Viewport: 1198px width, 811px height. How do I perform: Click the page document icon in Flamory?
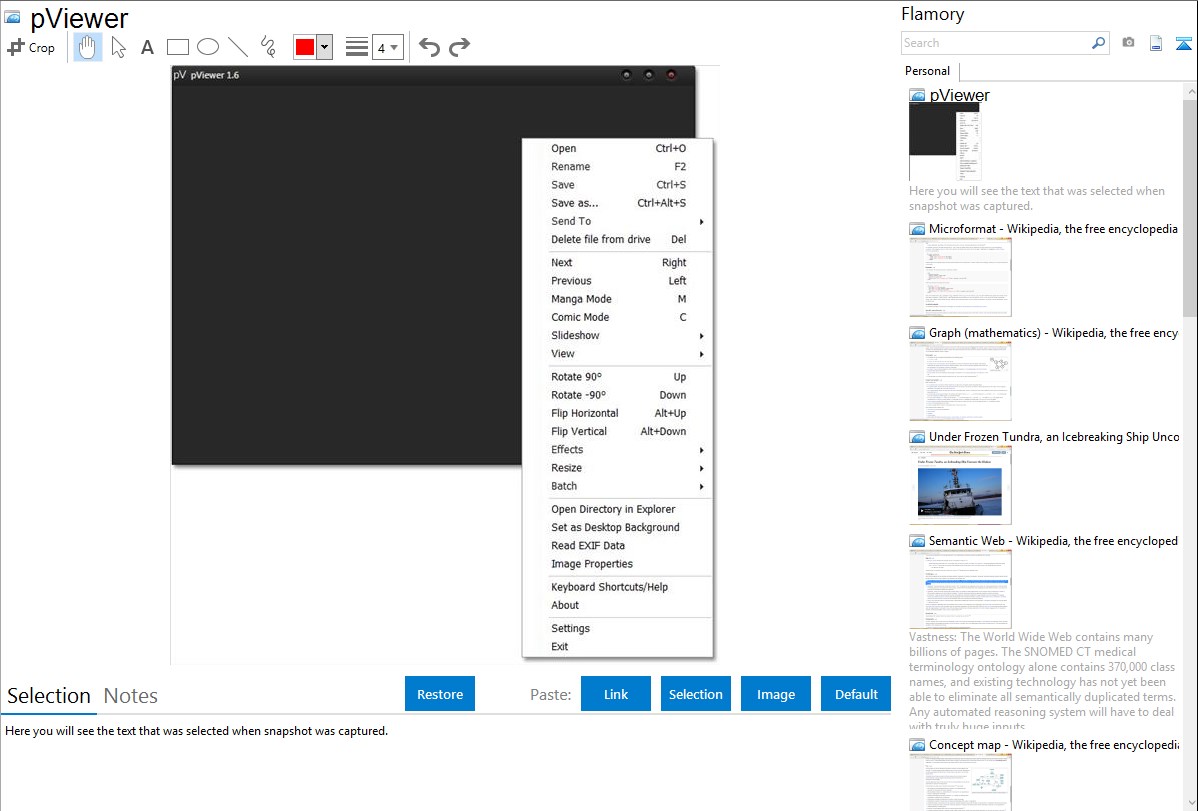point(1156,43)
